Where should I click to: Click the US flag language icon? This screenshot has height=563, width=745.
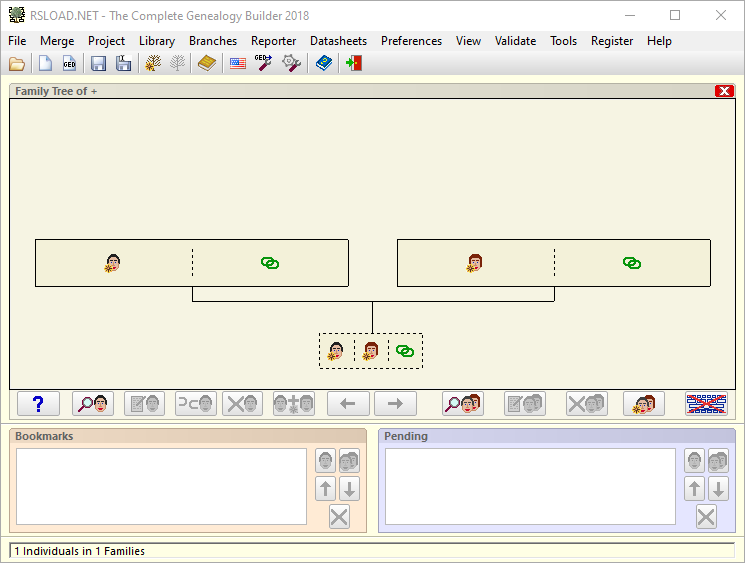[238, 63]
